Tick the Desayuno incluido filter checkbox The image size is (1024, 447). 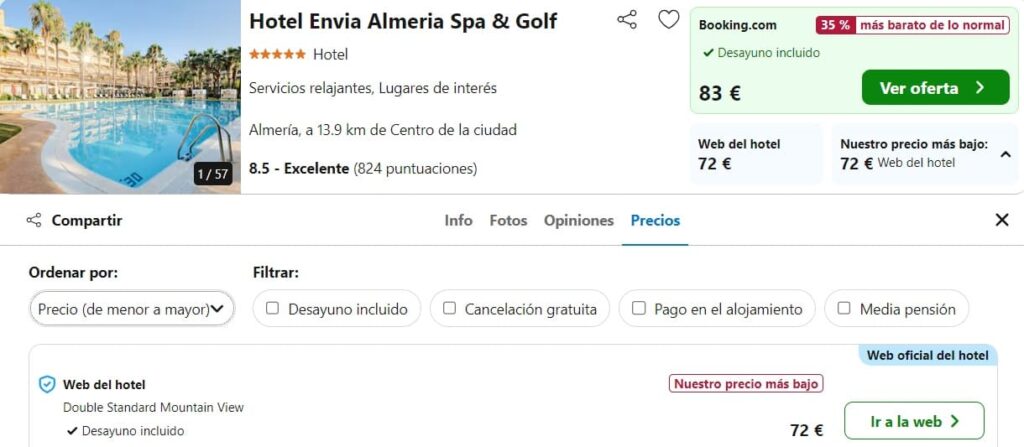click(x=273, y=308)
